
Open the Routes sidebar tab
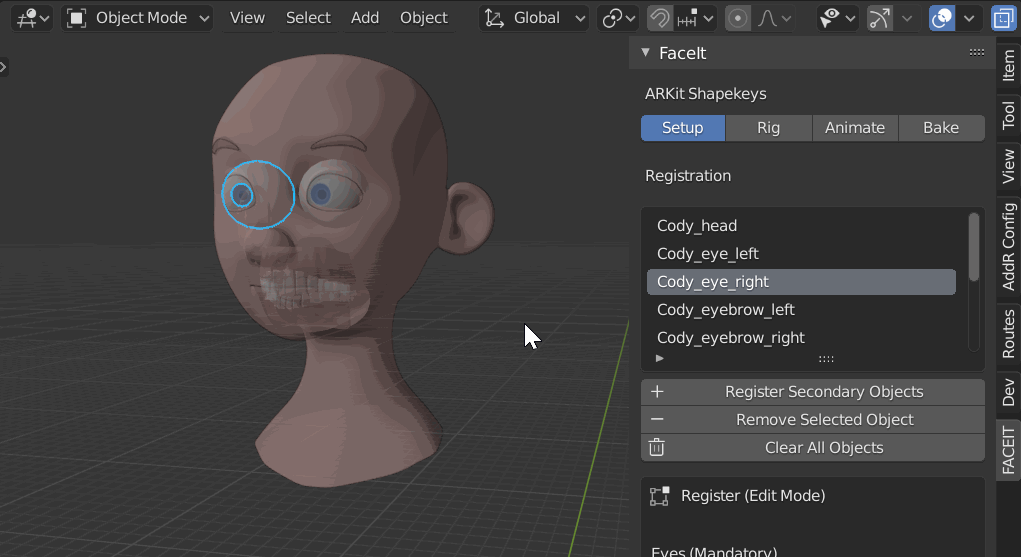1008,334
